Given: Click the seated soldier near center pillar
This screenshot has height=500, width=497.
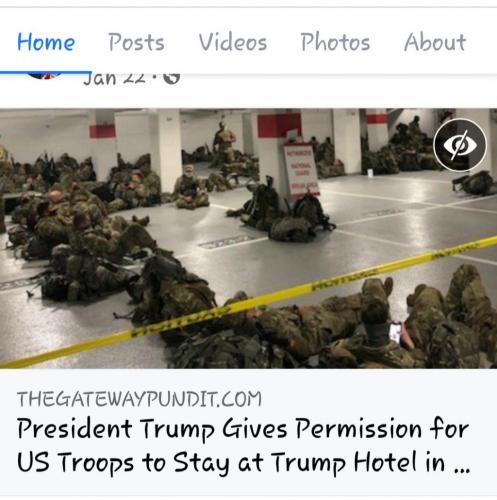Looking at the screenshot, I should point(191,188).
